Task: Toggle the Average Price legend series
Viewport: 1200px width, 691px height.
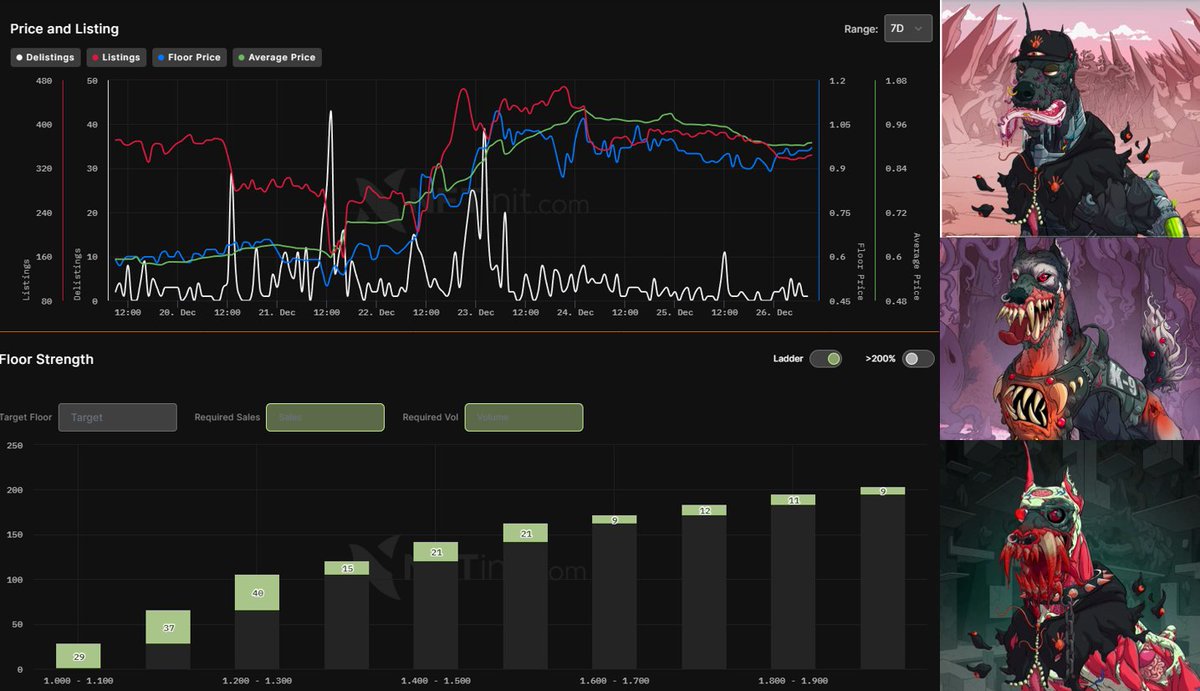Action: pos(277,57)
